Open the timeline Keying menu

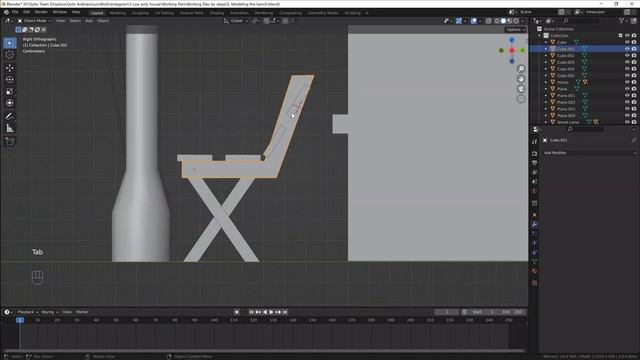(x=49, y=312)
